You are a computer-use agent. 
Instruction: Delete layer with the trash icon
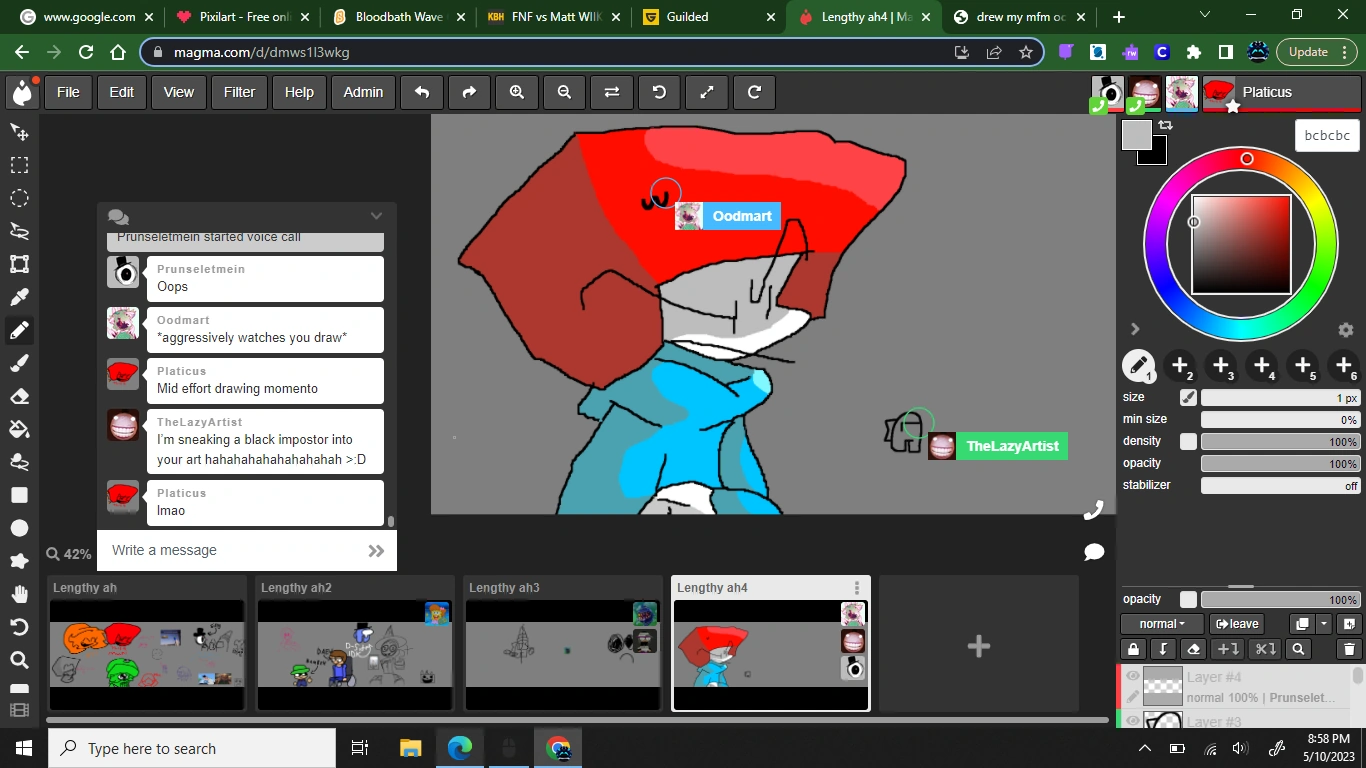click(1349, 649)
